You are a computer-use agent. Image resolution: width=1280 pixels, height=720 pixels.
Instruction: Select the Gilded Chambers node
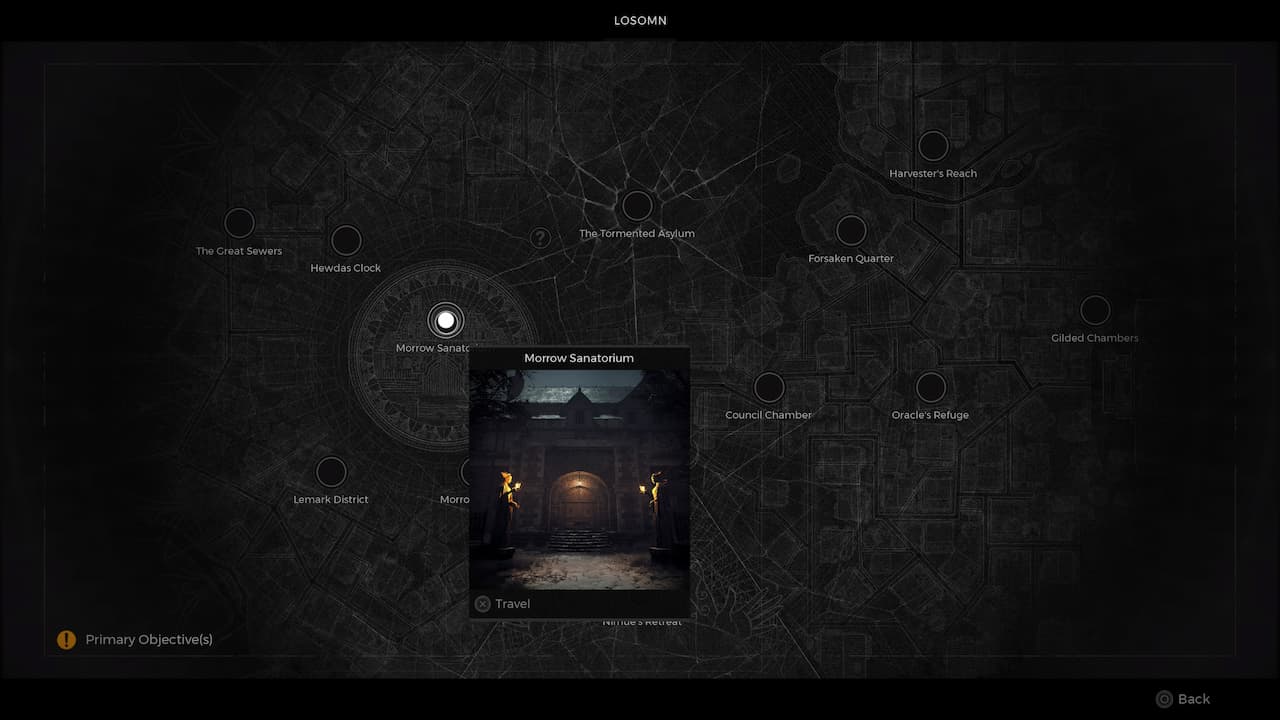[1095, 310]
